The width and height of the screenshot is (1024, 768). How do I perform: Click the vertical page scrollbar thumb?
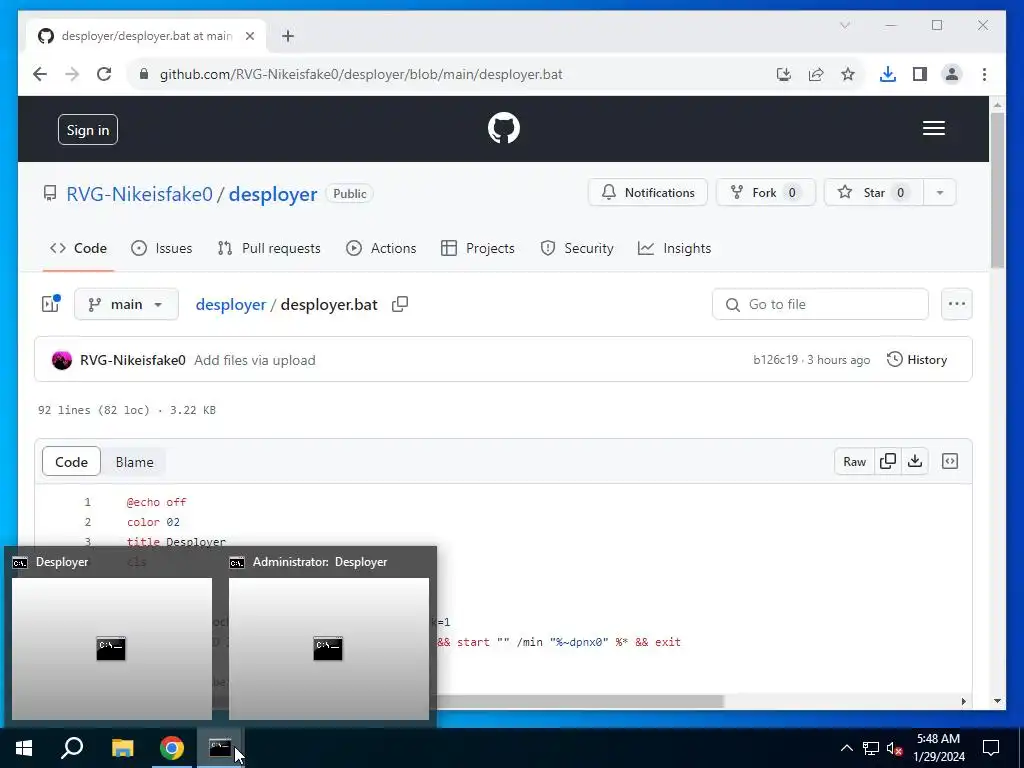[997, 189]
